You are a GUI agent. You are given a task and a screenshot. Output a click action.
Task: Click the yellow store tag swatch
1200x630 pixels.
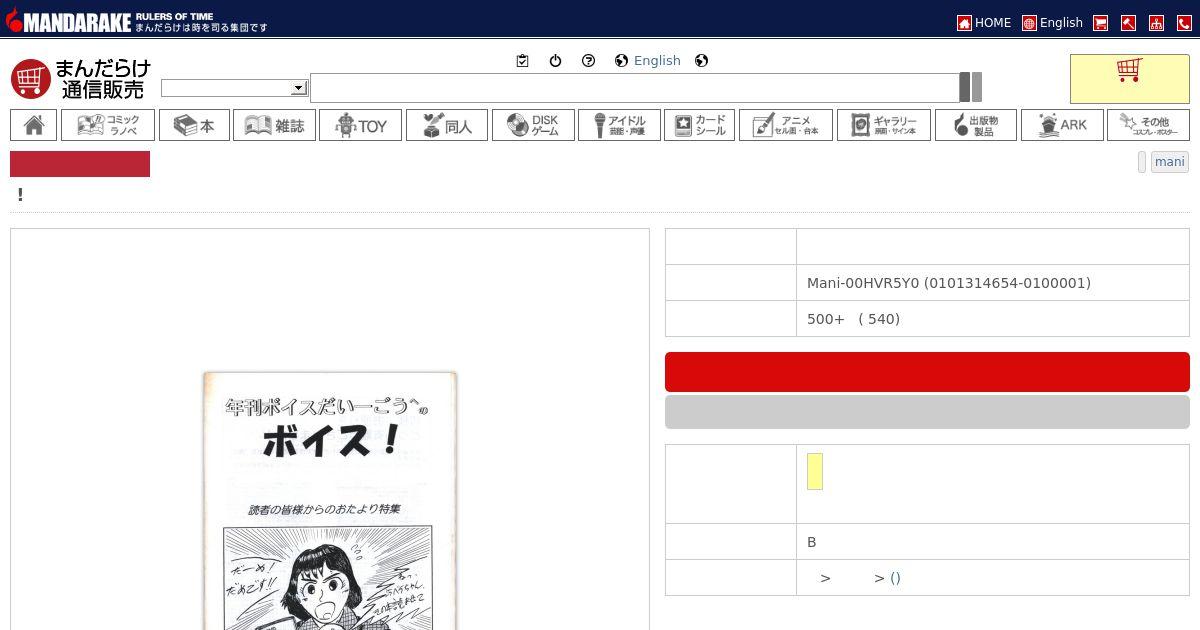pos(815,472)
